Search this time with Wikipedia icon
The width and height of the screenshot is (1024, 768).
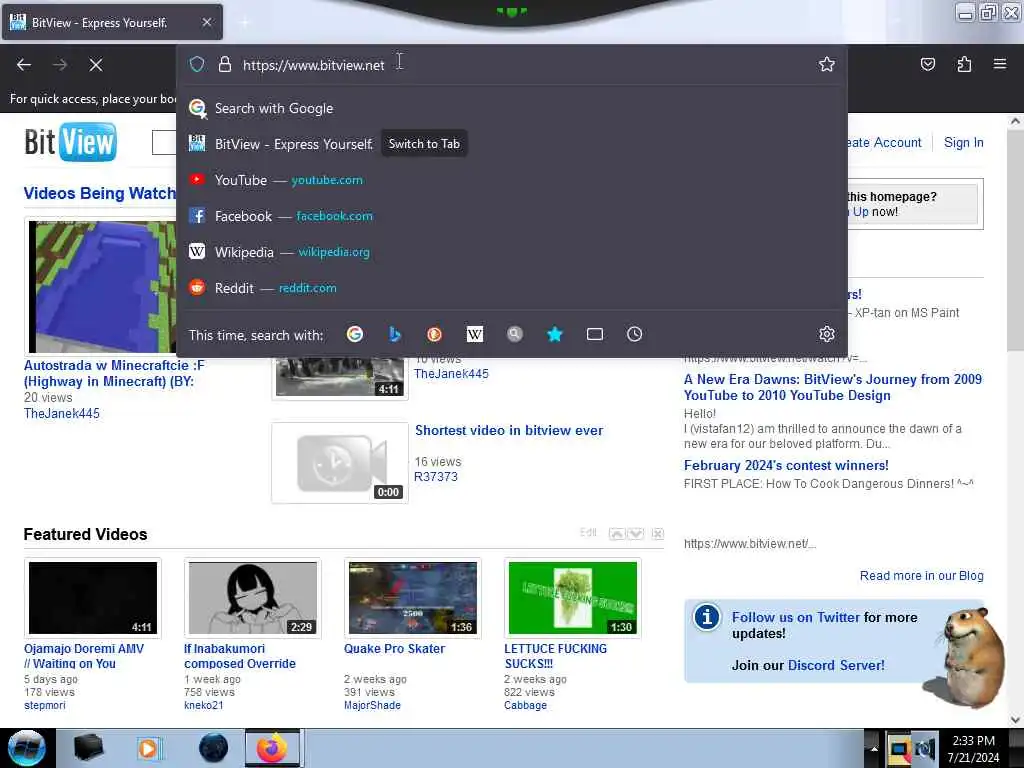[475, 334]
